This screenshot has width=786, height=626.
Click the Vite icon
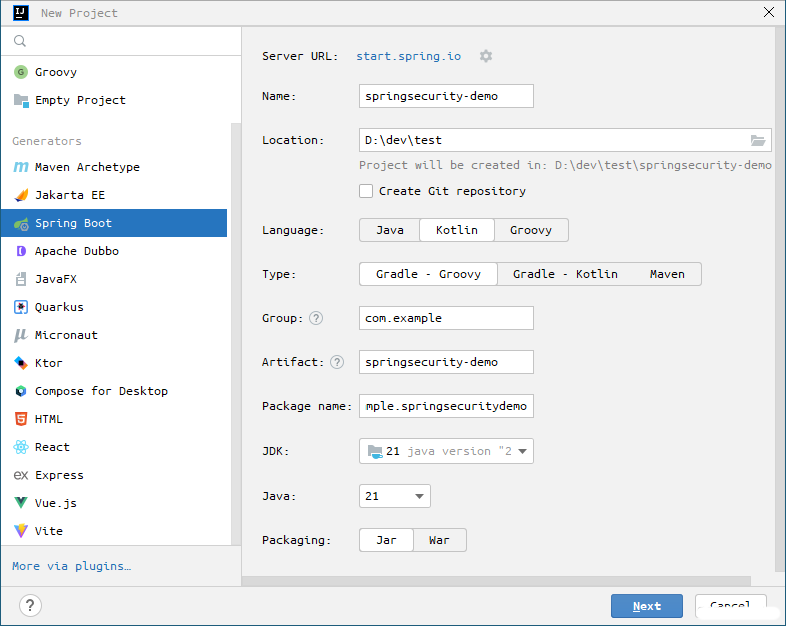pyautogui.click(x=21, y=531)
